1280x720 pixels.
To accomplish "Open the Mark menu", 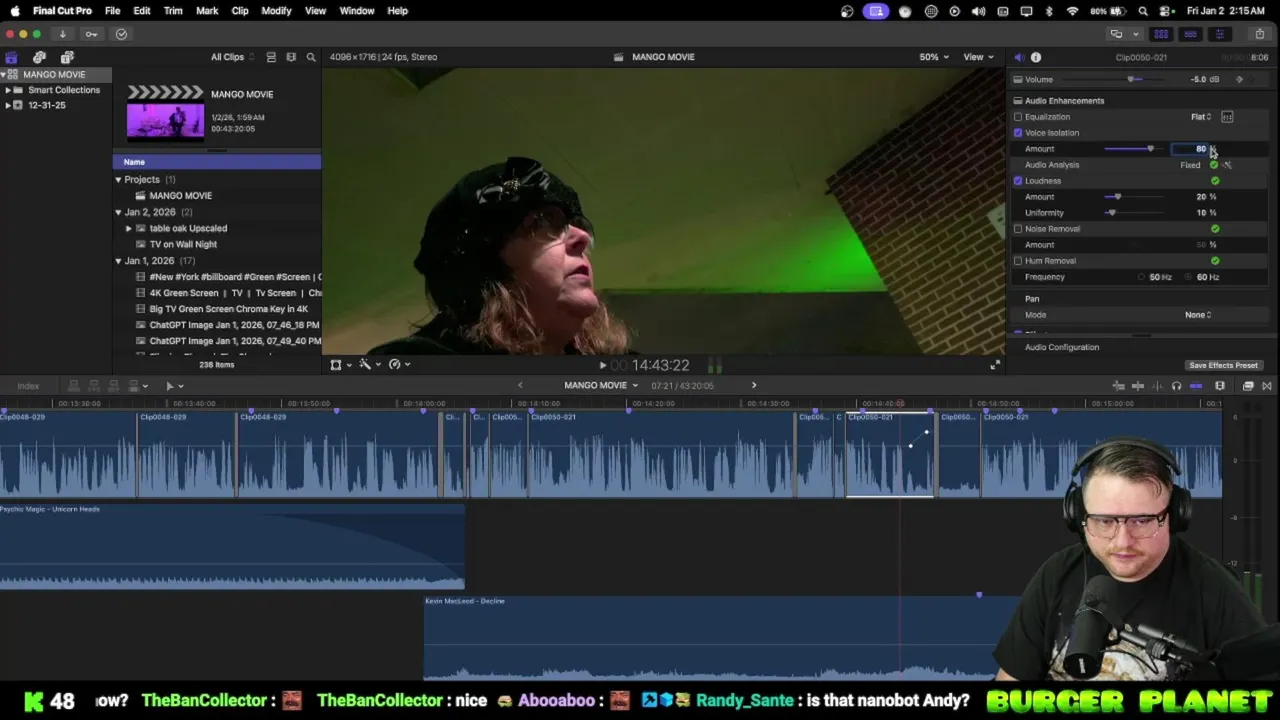I will 207,11.
